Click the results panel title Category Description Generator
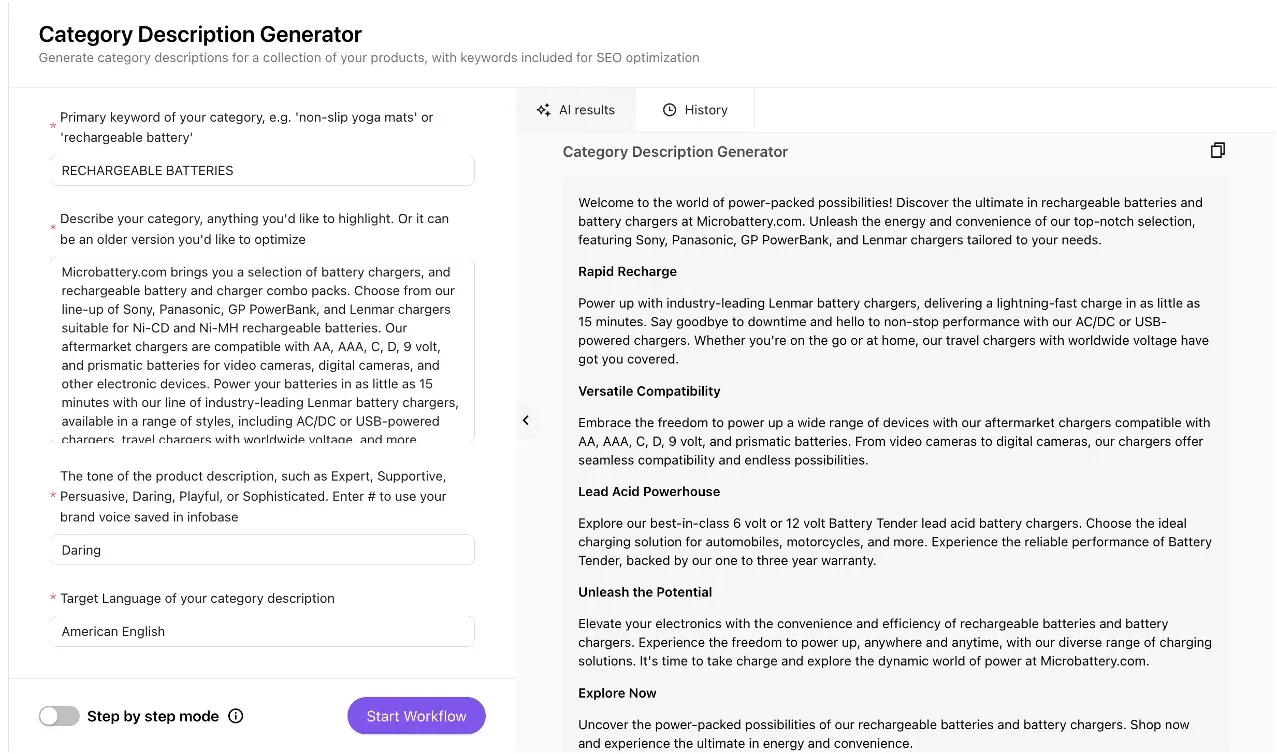This screenshot has height=754, width=1277. coord(675,152)
